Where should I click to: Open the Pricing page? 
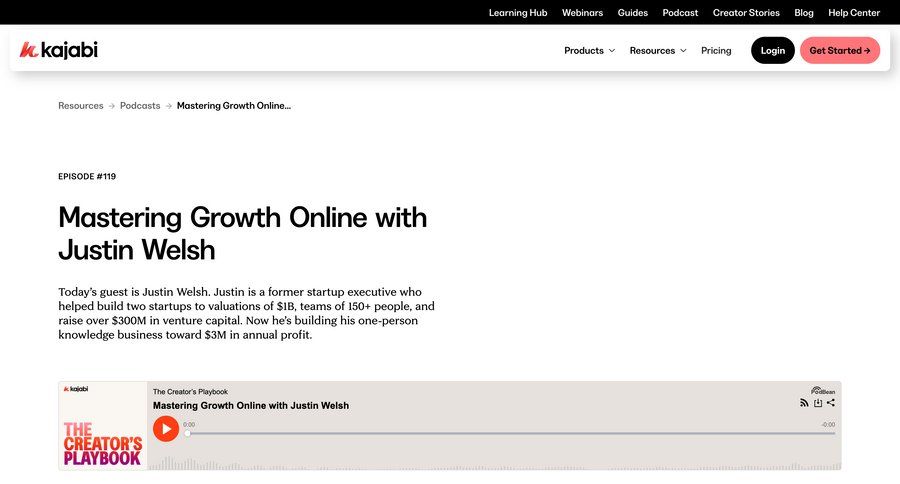point(716,51)
